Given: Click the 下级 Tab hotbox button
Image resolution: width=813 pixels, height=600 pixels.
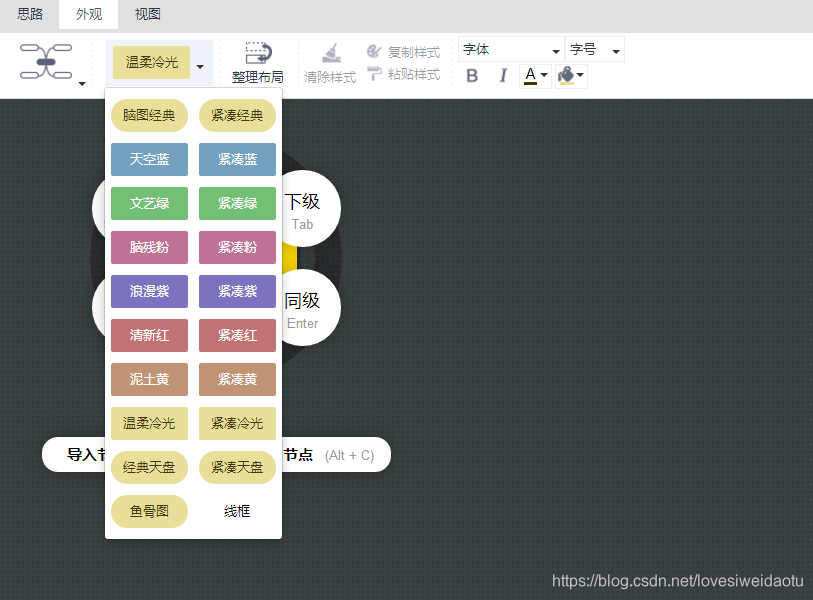Looking at the screenshot, I should (310, 209).
